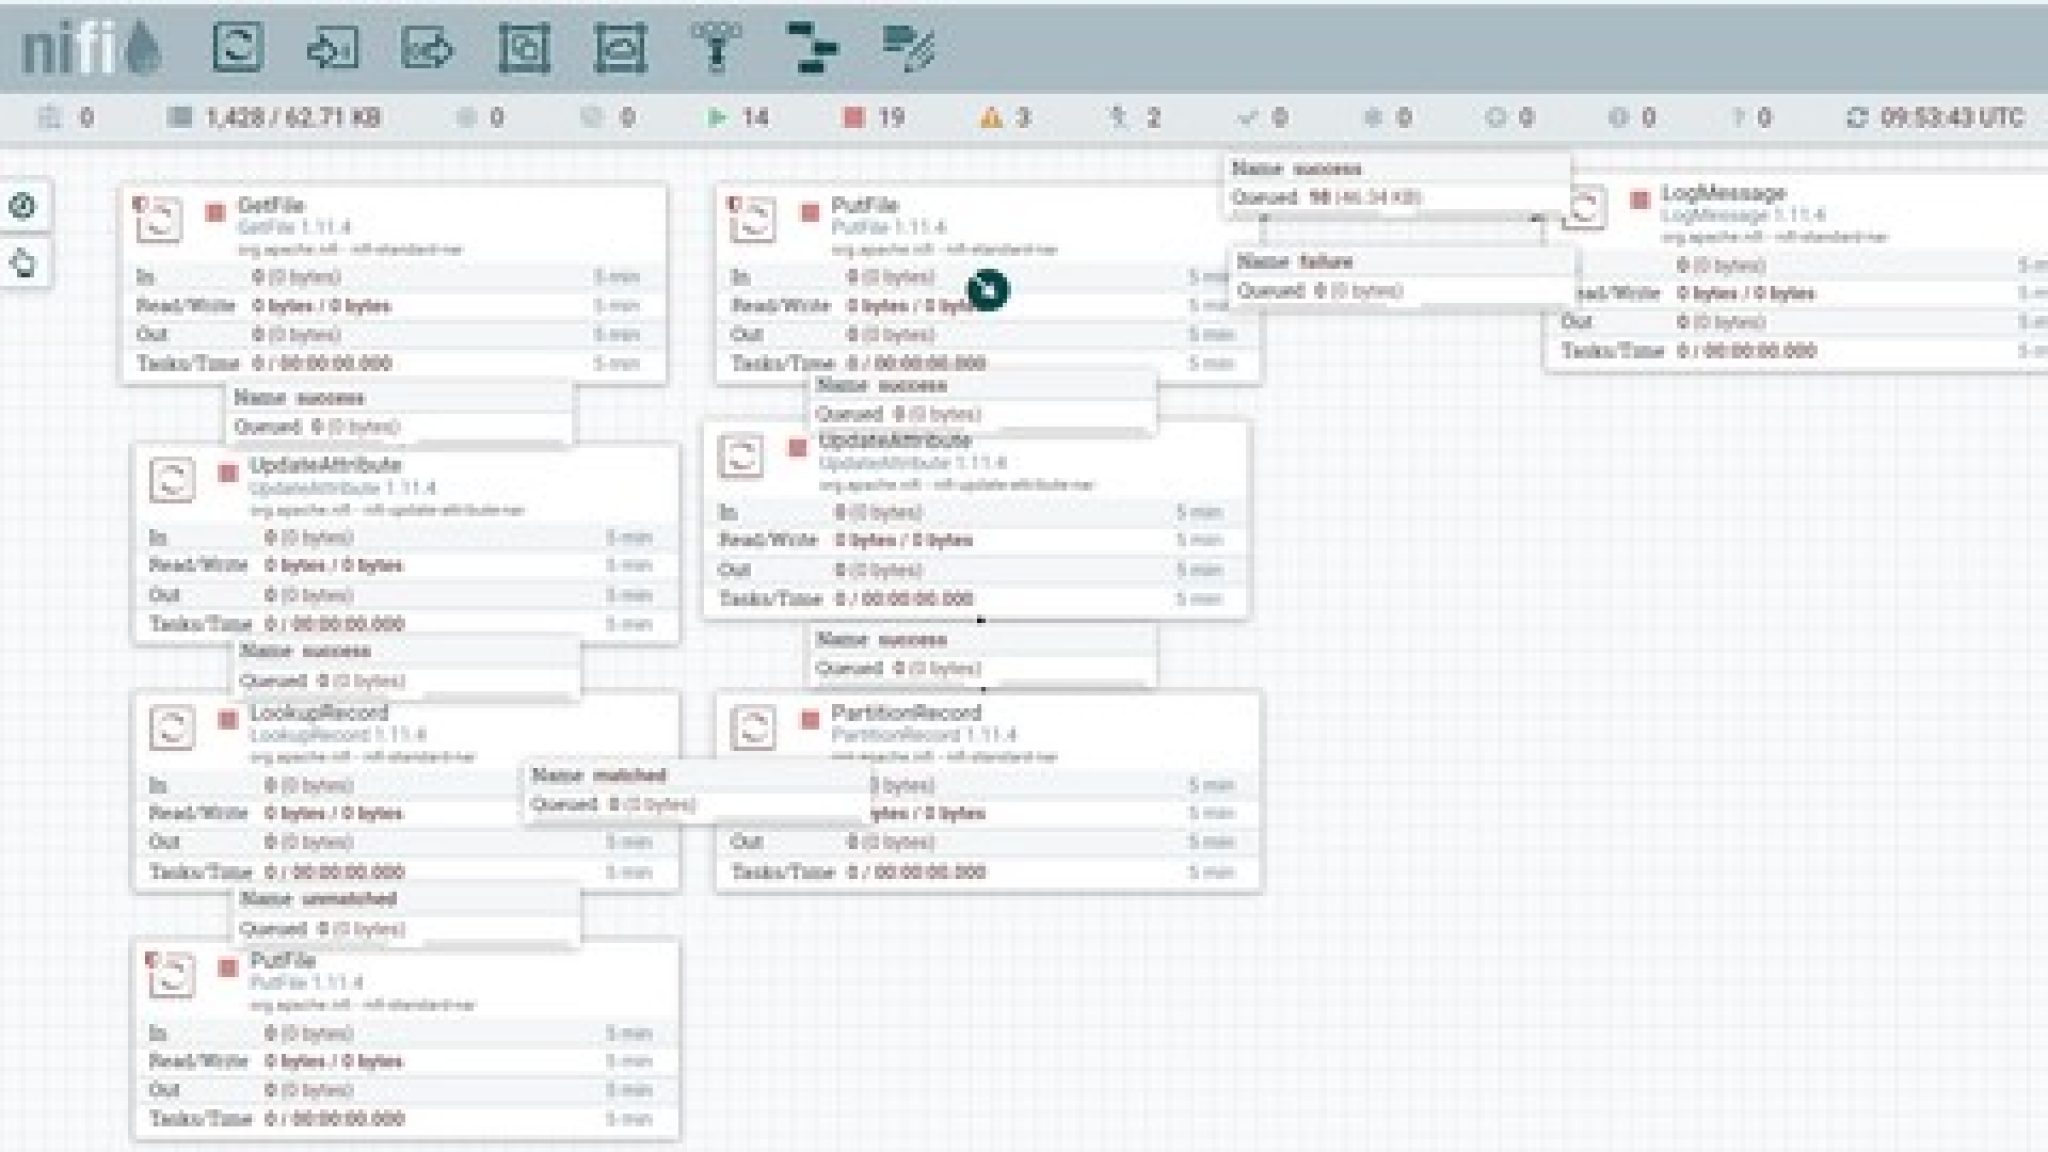Select the Process Group toolbar icon

[524, 47]
